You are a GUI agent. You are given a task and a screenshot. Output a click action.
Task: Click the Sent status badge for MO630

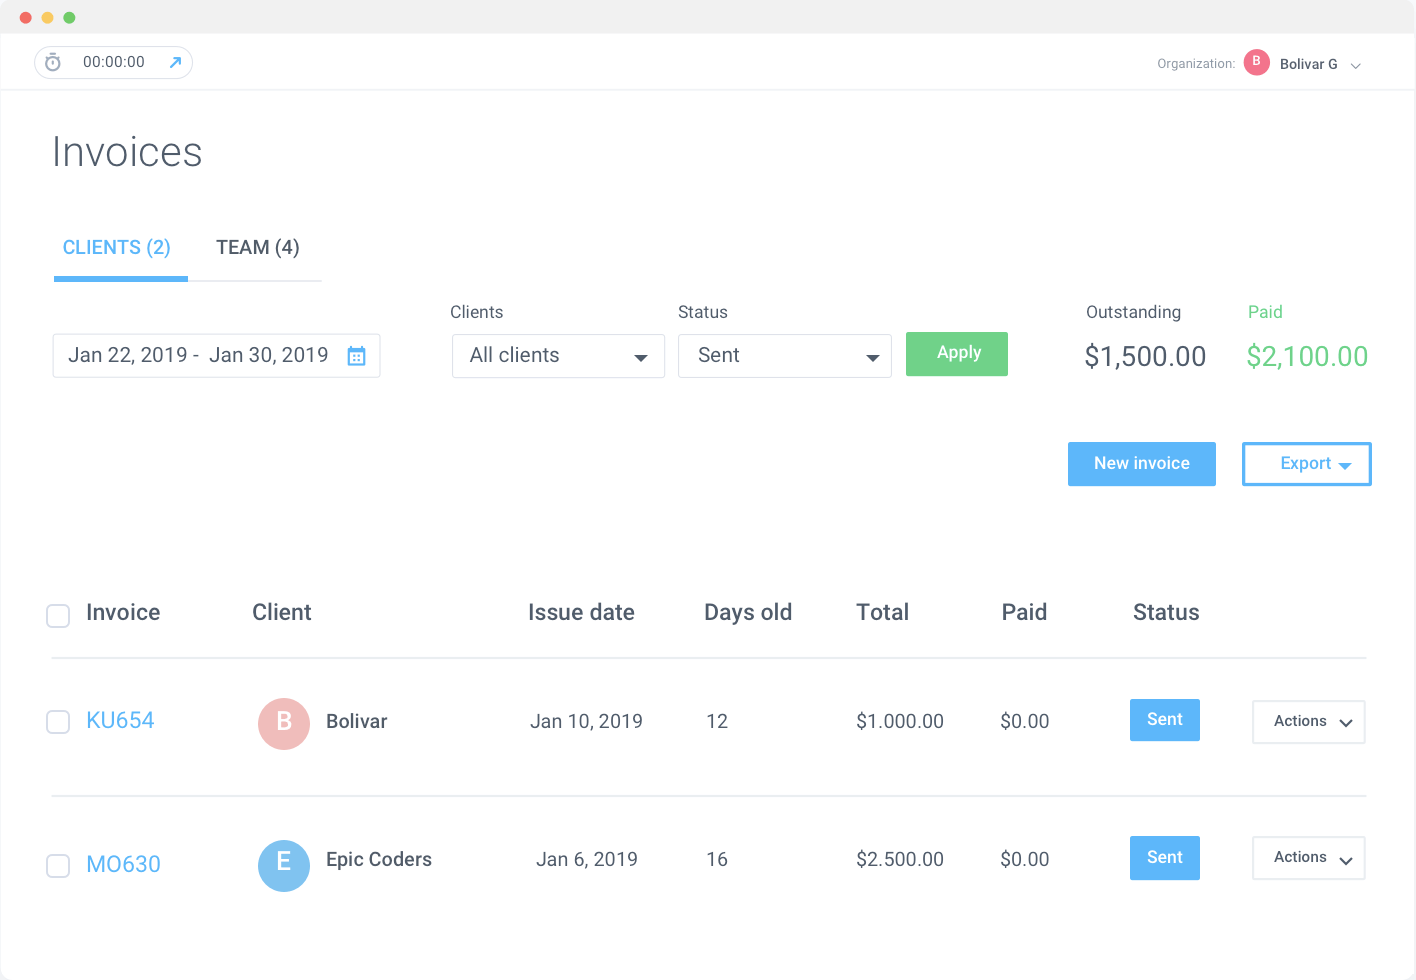pyautogui.click(x=1165, y=858)
